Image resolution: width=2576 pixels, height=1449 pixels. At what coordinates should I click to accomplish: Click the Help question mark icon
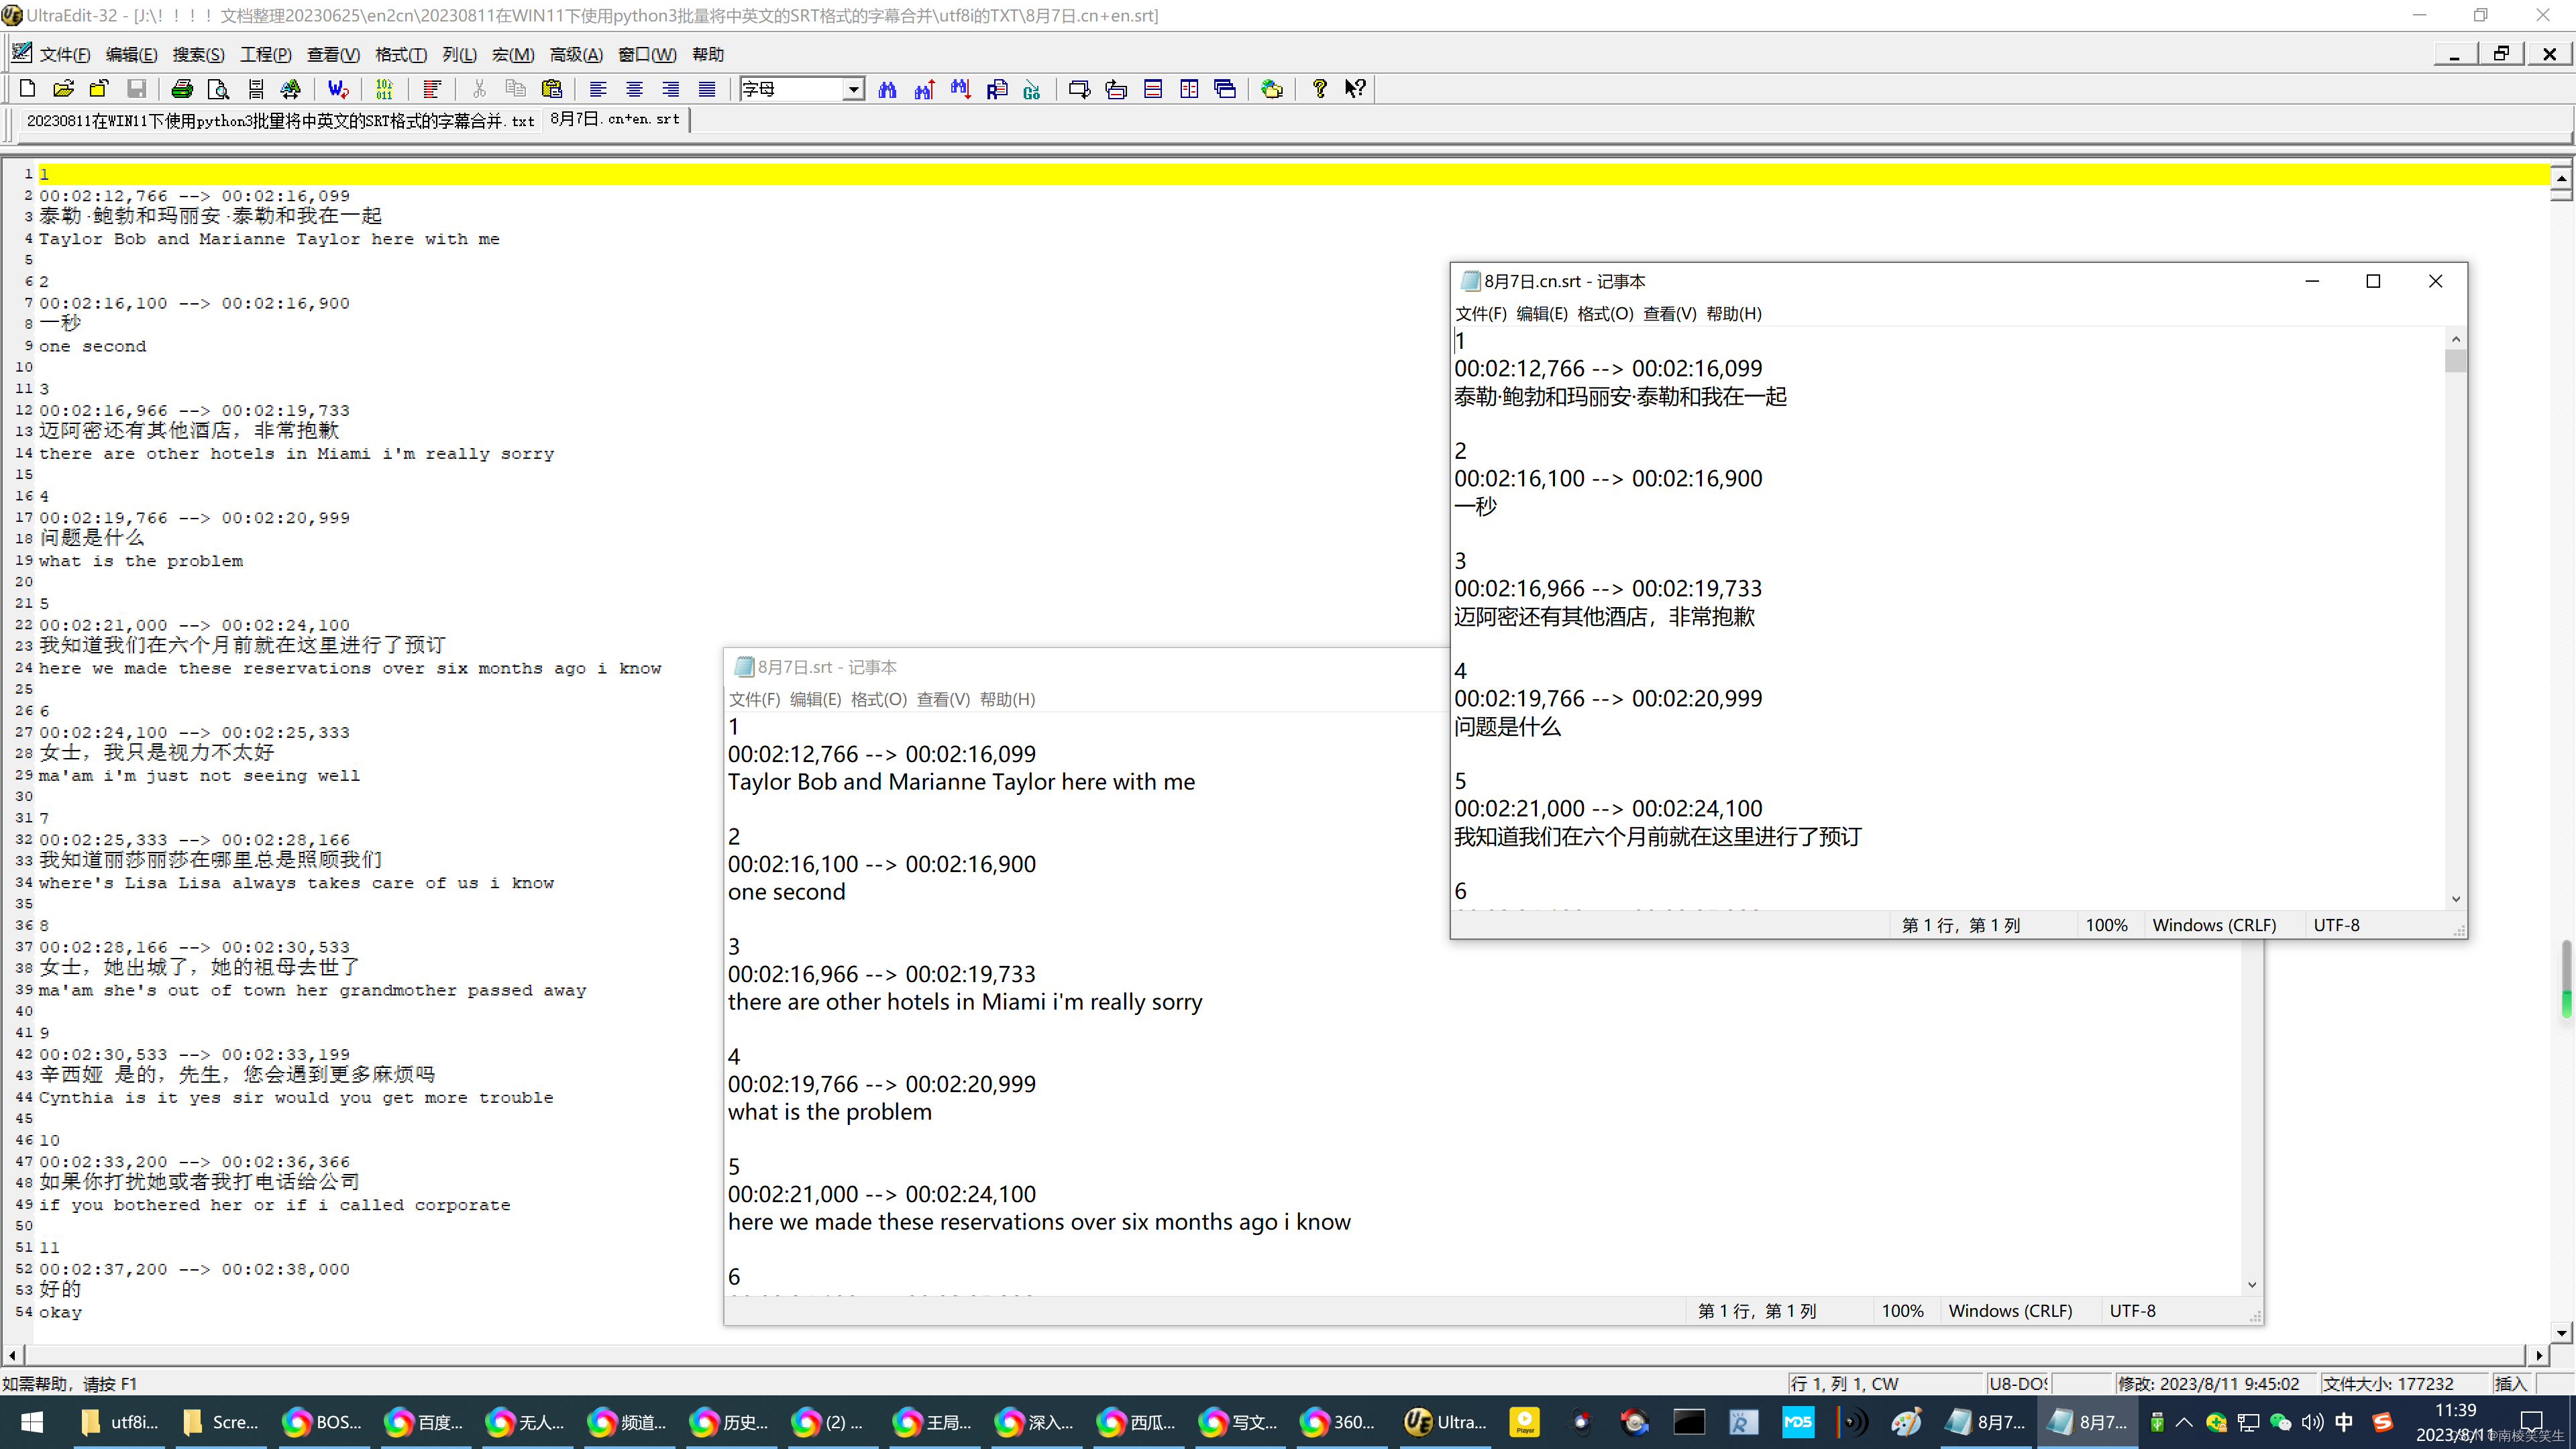pyautogui.click(x=1320, y=89)
